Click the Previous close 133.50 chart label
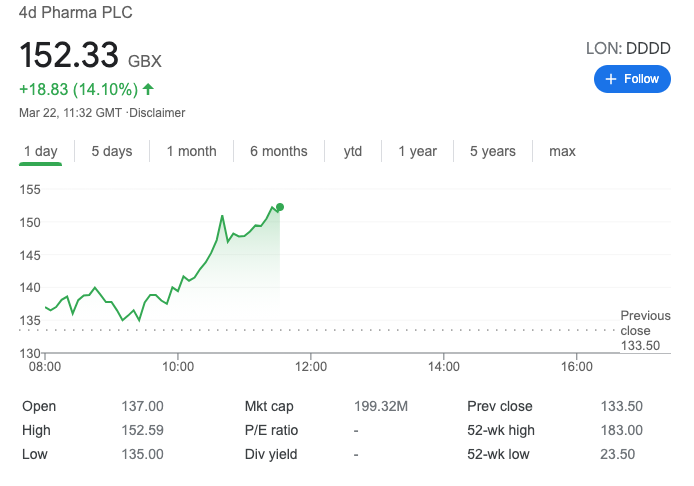This screenshot has height=486, width=694. pyautogui.click(x=645, y=331)
